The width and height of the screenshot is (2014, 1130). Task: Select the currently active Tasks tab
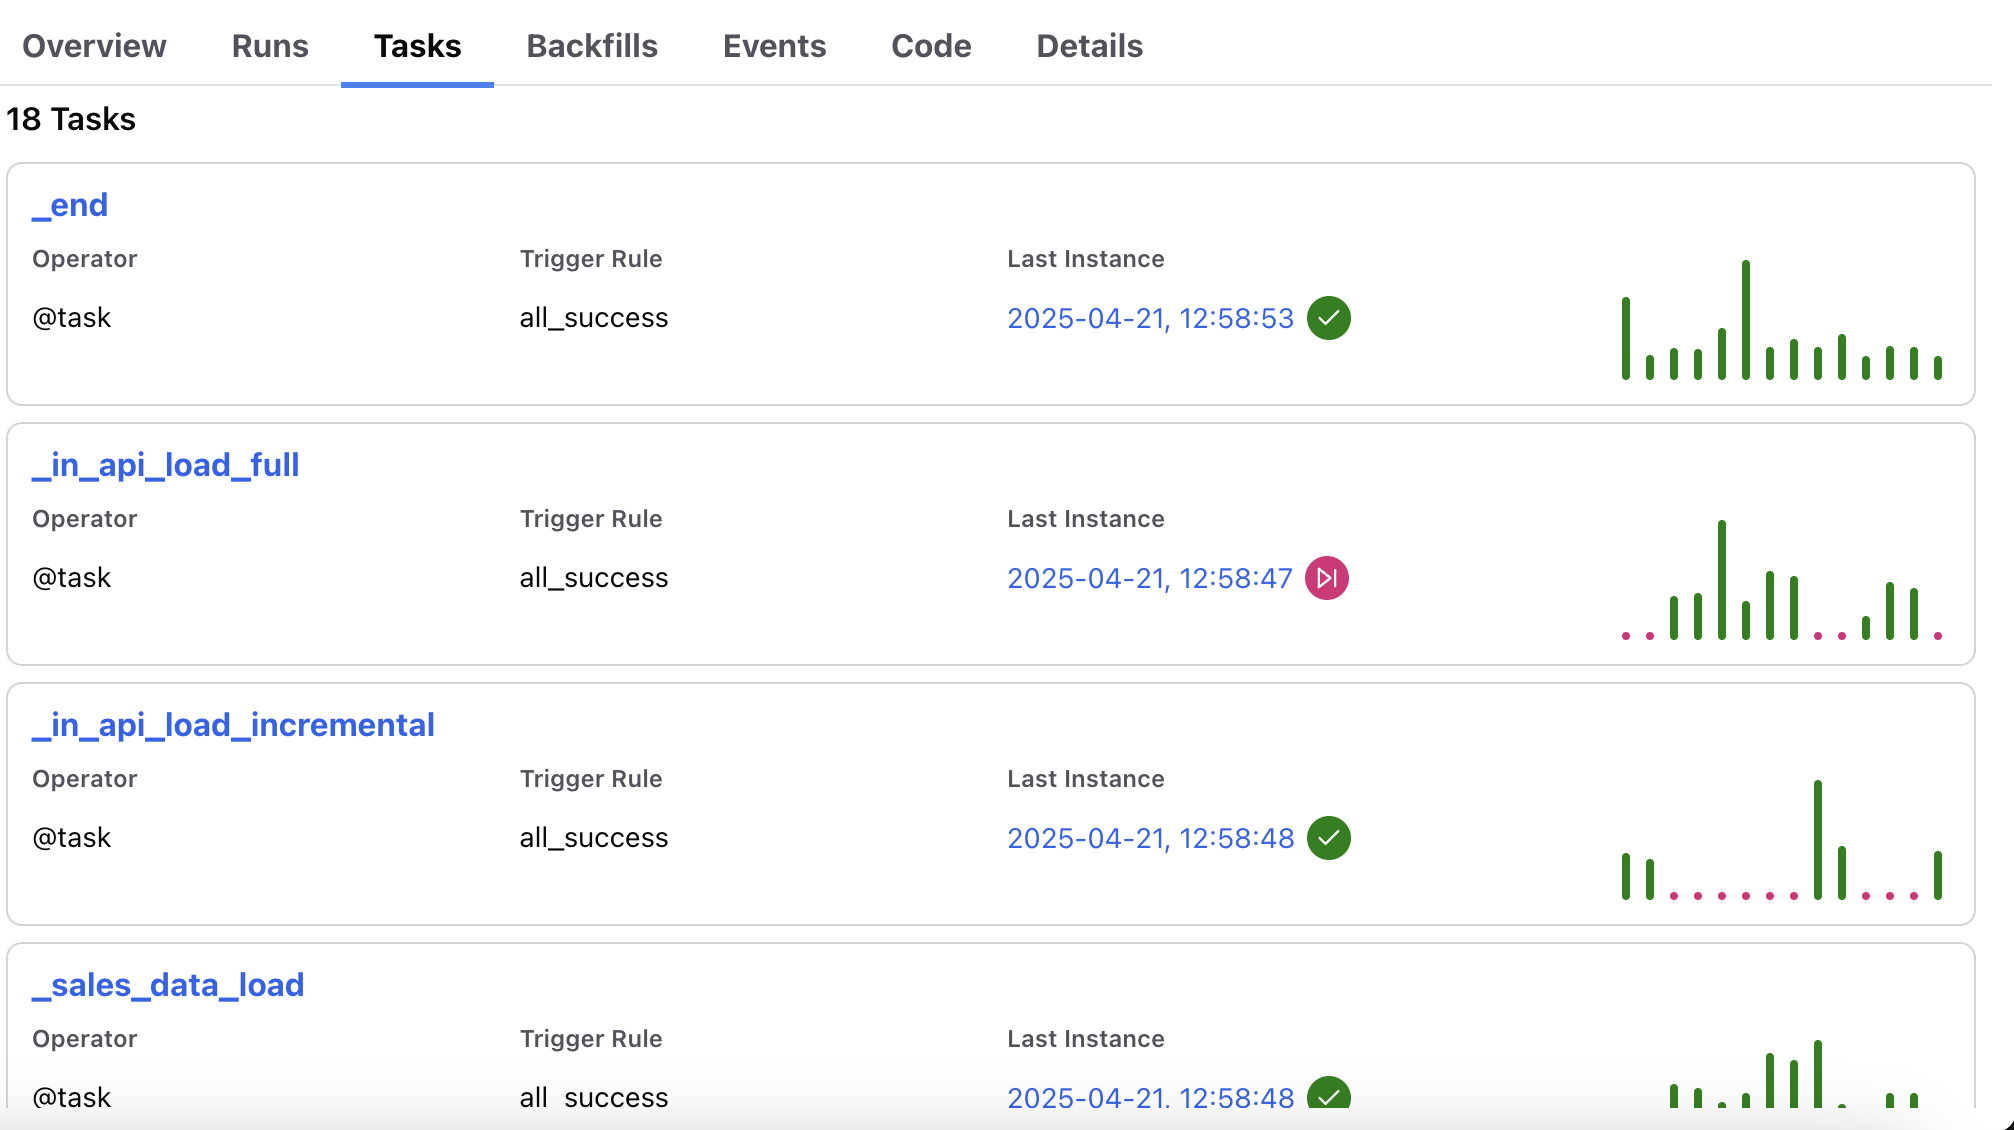pyautogui.click(x=416, y=45)
